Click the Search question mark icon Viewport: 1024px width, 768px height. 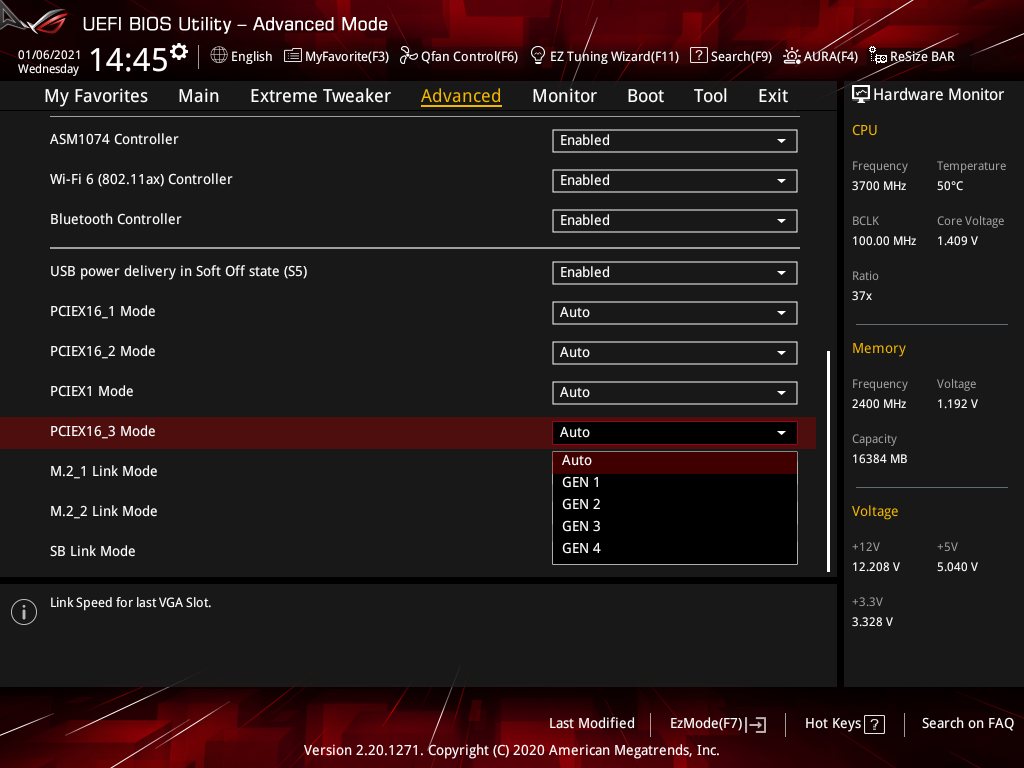(x=698, y=56)
